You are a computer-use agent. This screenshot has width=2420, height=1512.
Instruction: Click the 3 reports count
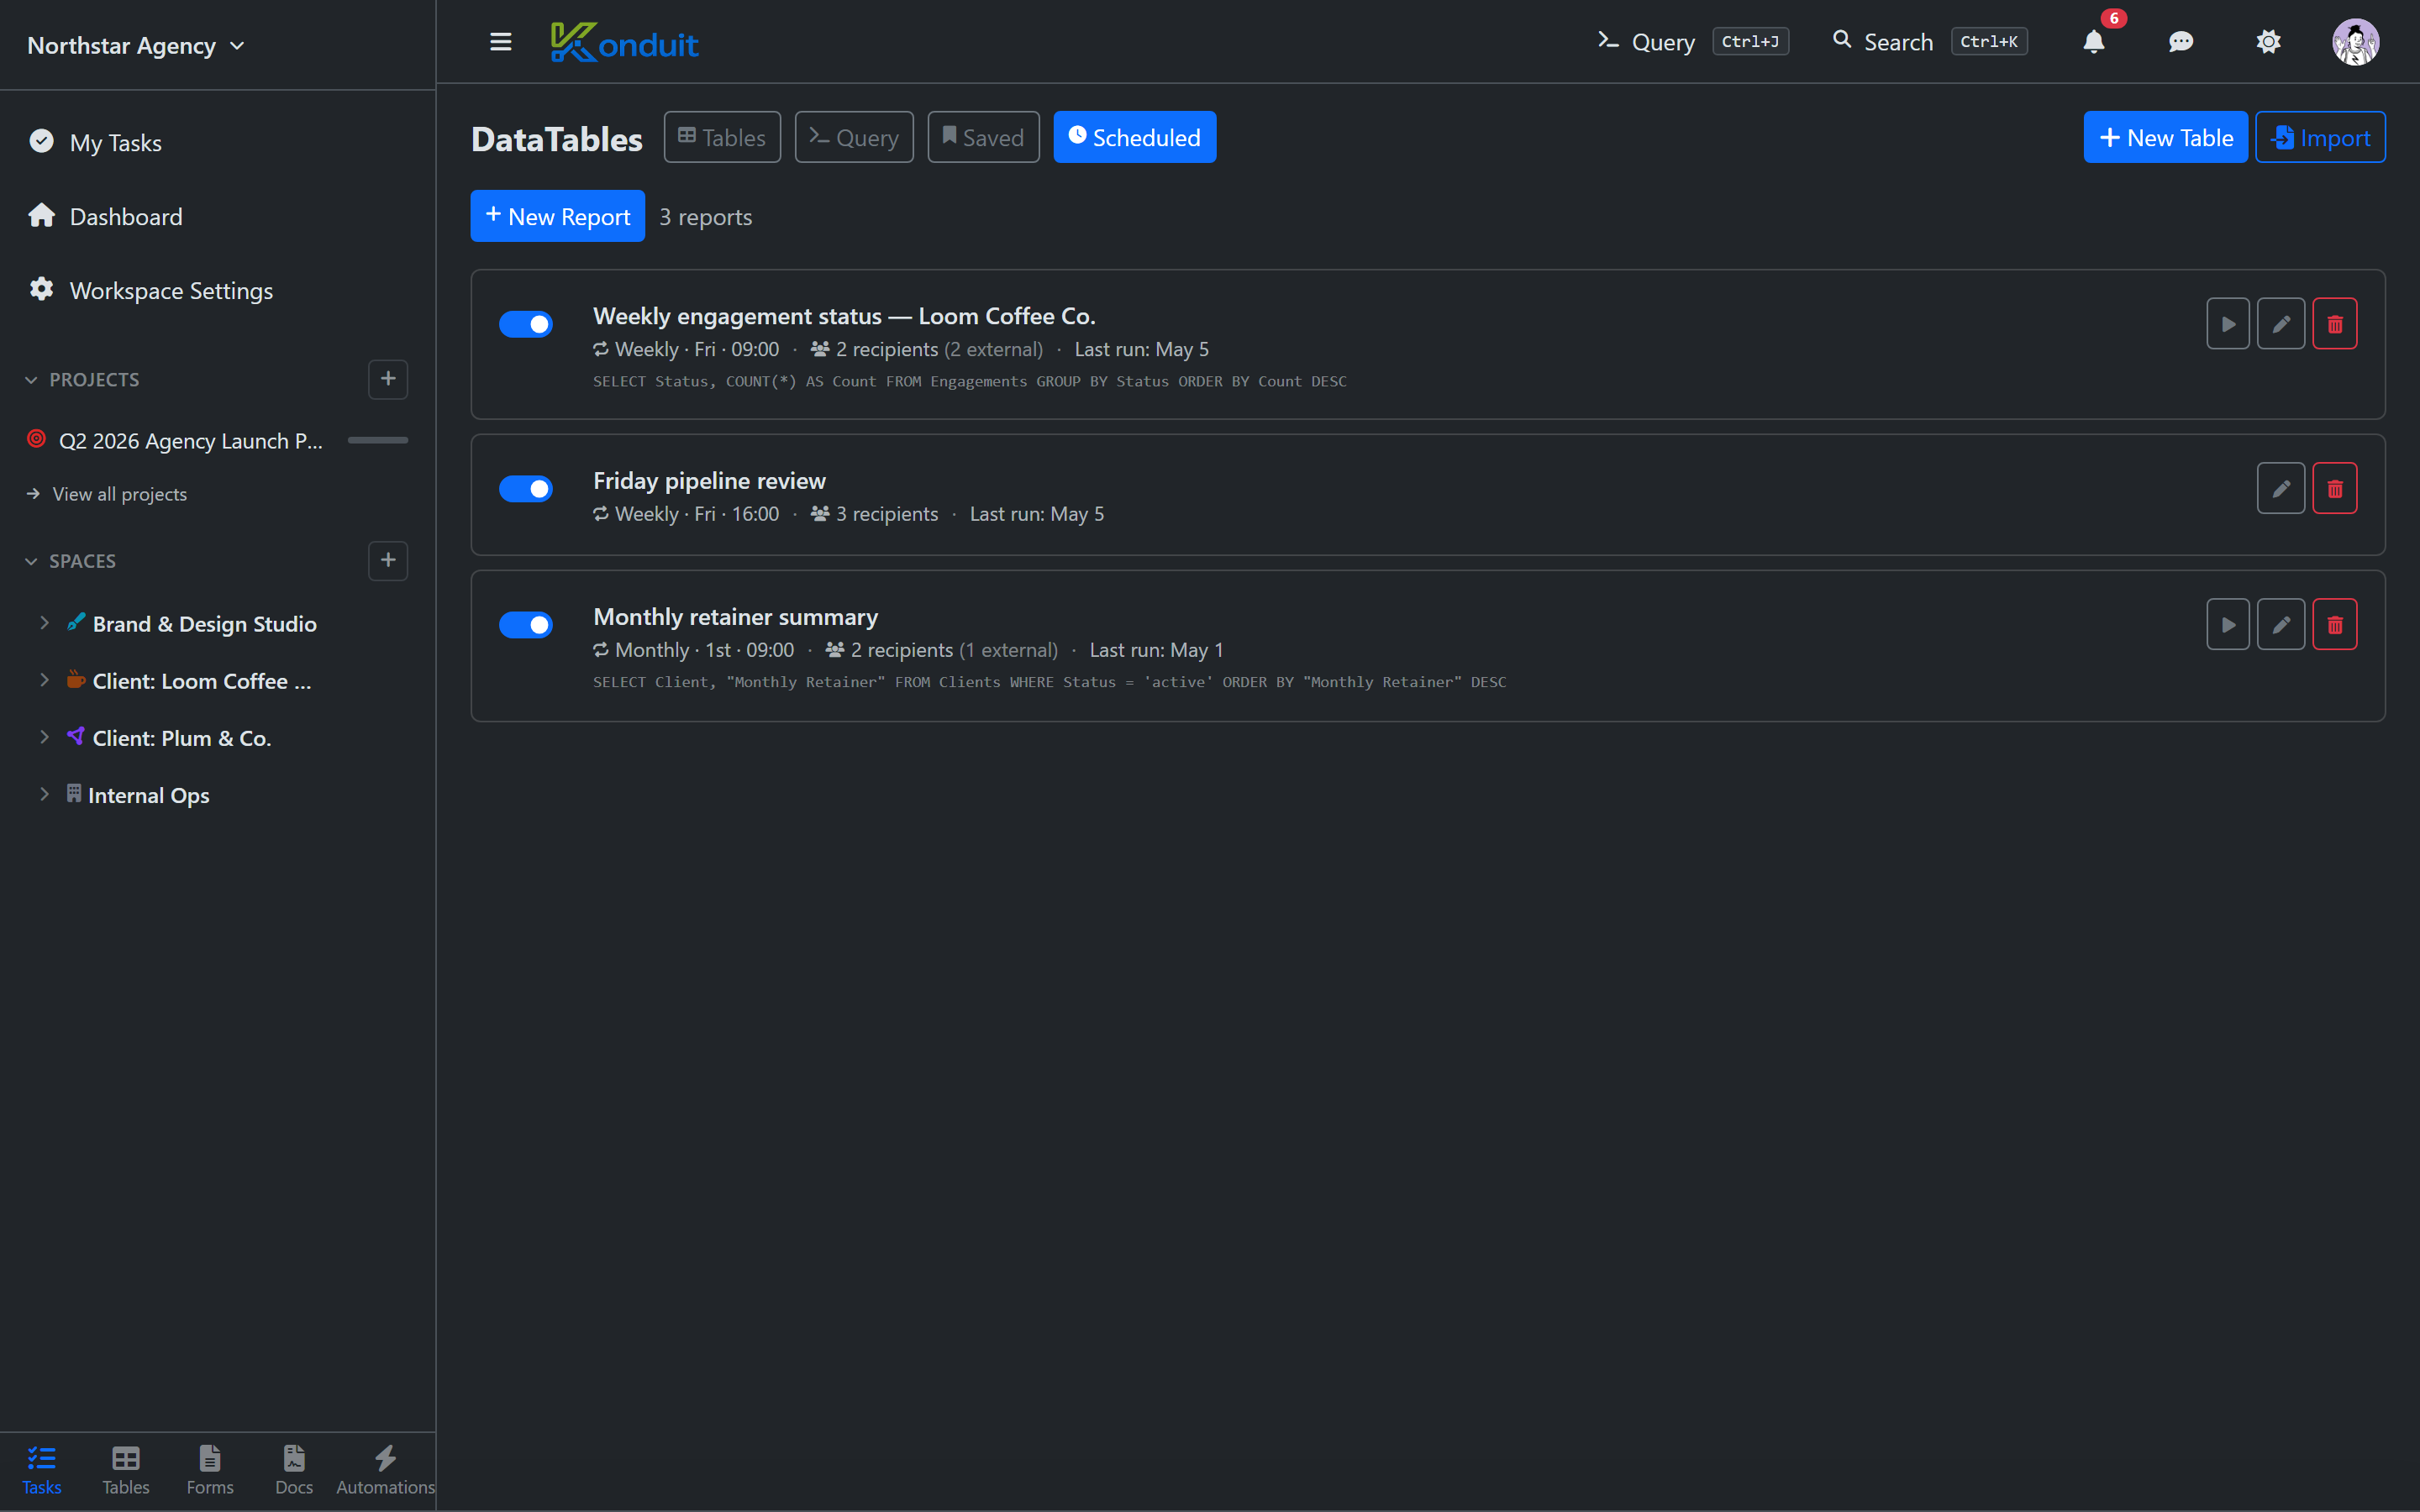point(706,217)
